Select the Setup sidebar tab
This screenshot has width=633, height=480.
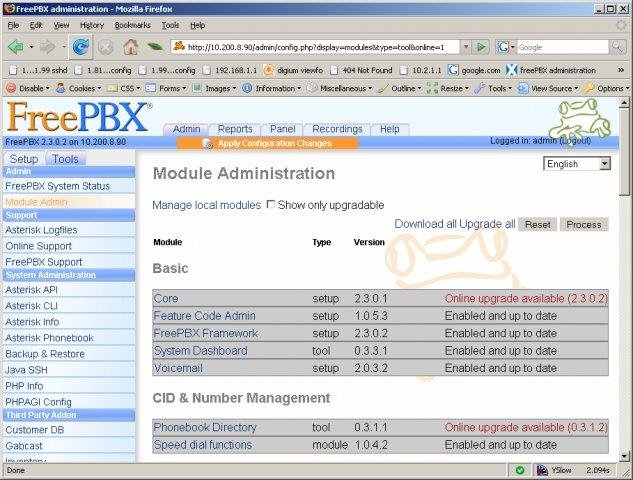pyautogui.click(x=24, y=159)
